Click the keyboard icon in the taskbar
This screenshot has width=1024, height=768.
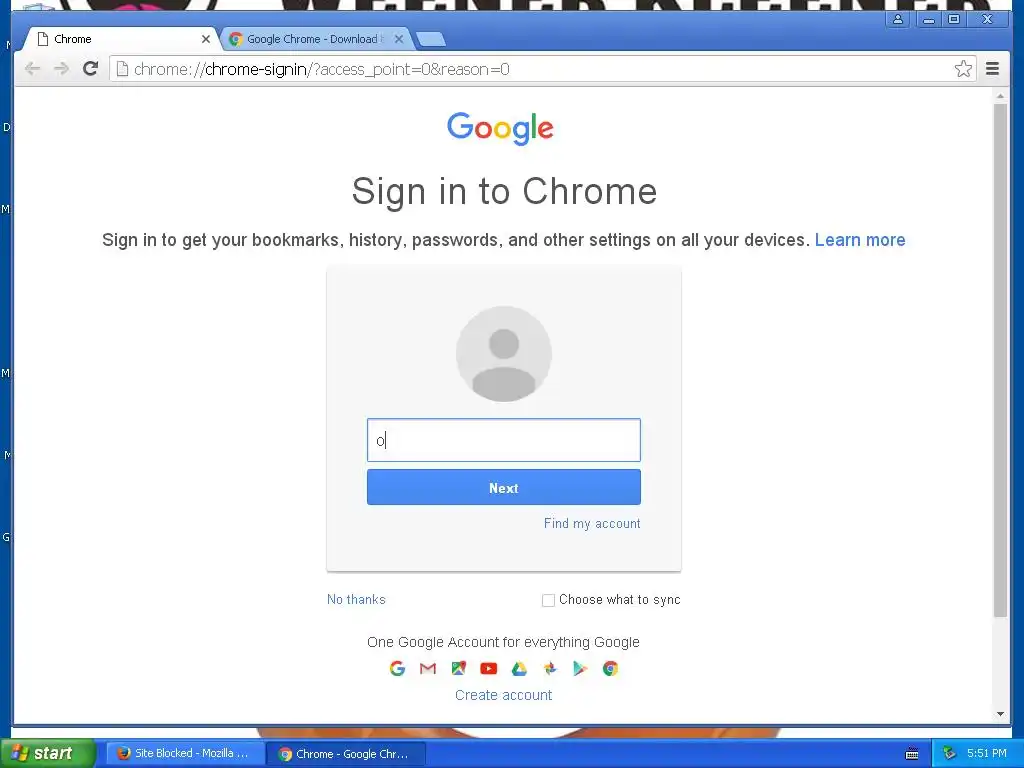point(912,754)
